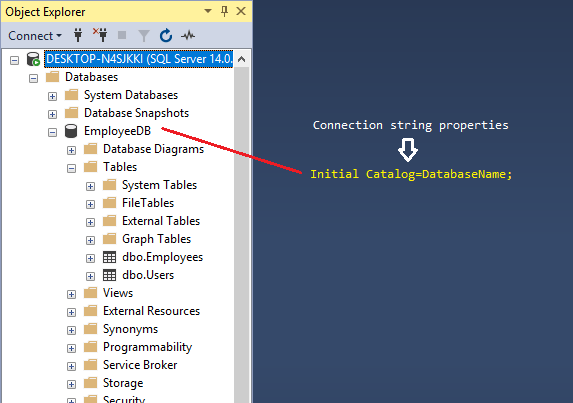Open the Activity Monitor pulse icon

coord(188,35)
